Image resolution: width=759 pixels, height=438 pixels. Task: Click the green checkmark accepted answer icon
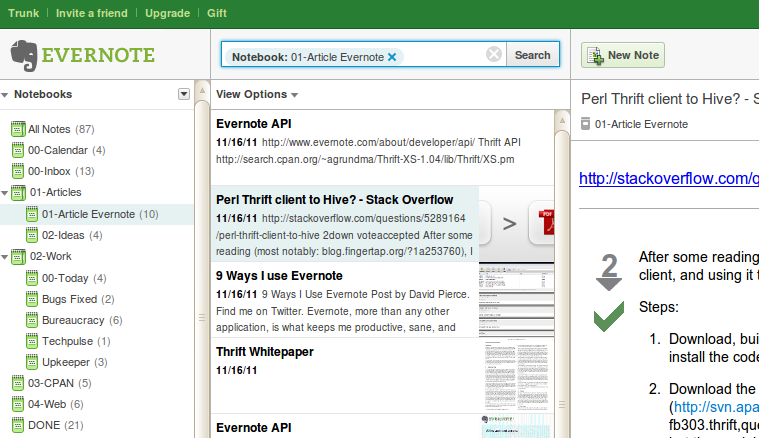click(x=609, y=316)
